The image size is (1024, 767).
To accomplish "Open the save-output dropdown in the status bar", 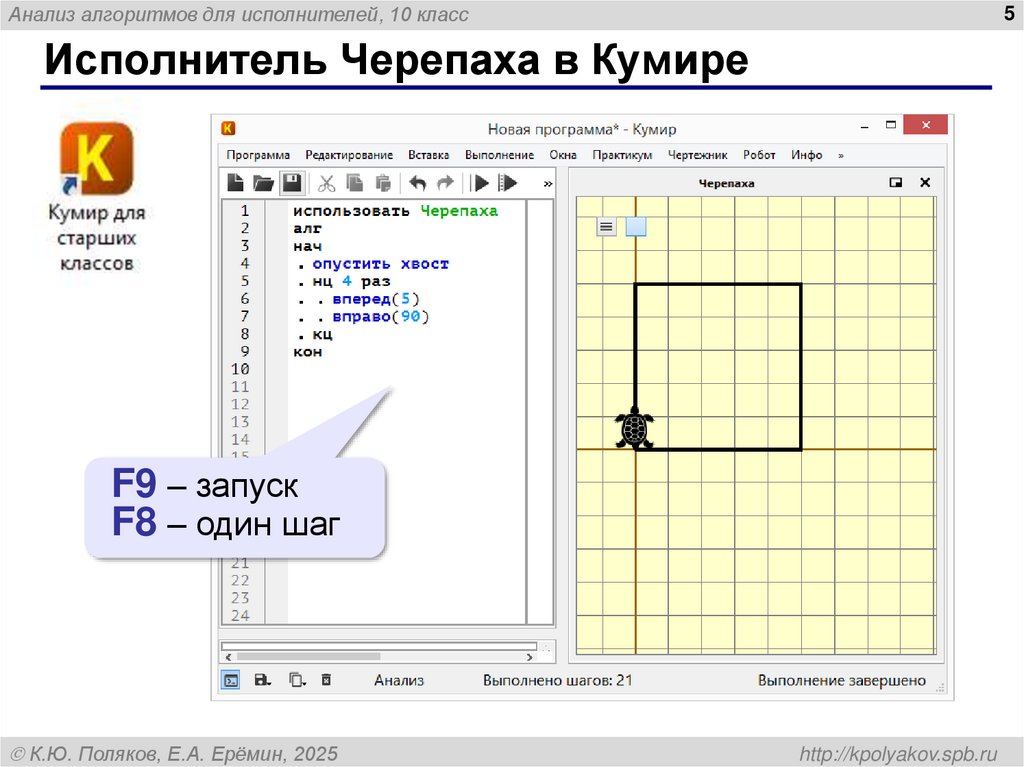I will (261, 680).
